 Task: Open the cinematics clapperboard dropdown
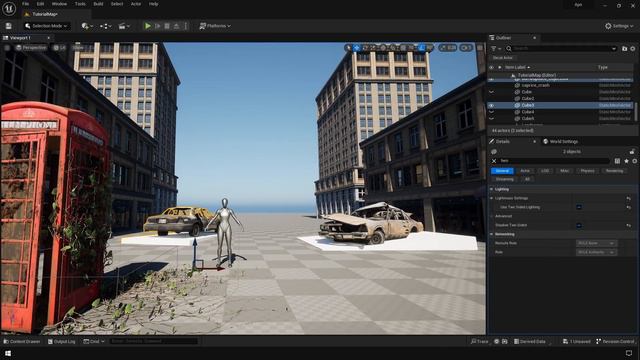coord(124,26)
